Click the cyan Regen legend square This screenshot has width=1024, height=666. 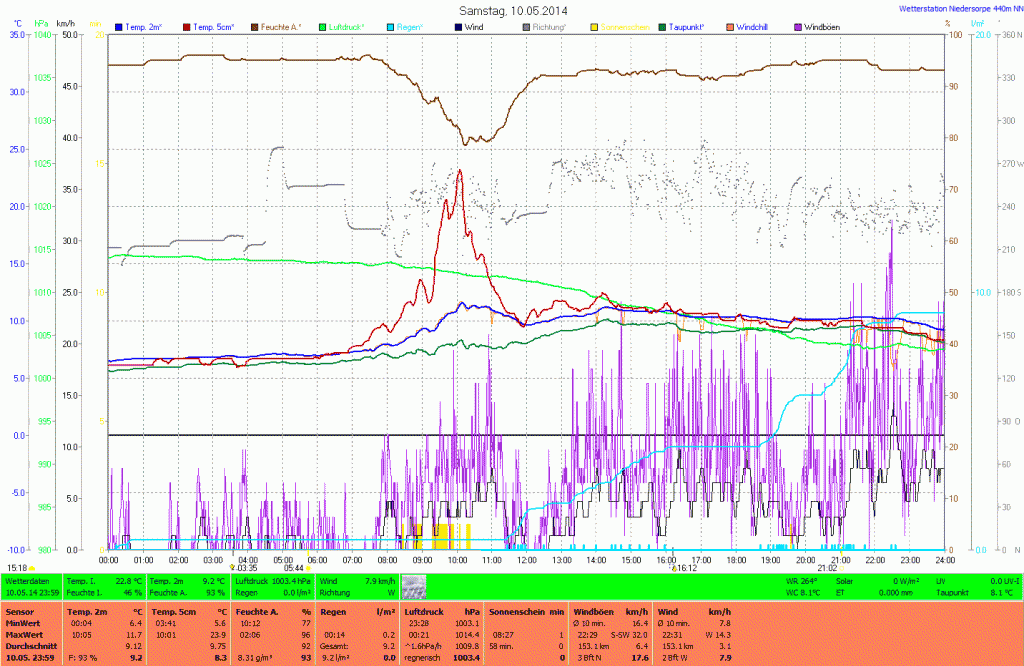pyautogui.click(x=391, y=26)
